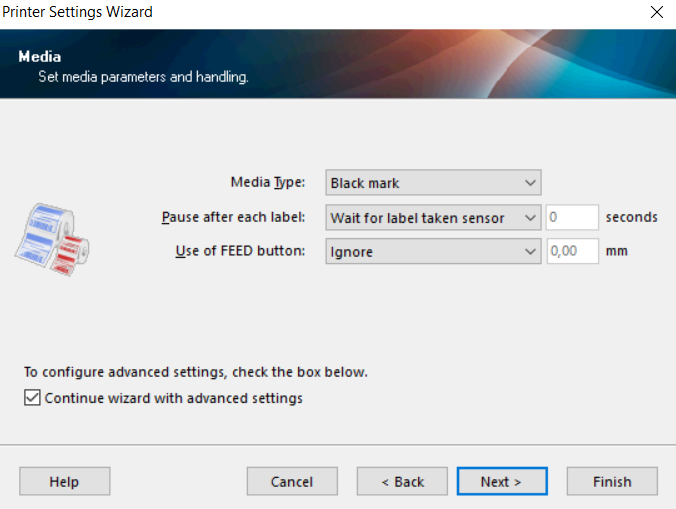The width and height of the screenshot is (676, 509).
Task: Proceed with the Next > button
Action: (x=502, y=481)
